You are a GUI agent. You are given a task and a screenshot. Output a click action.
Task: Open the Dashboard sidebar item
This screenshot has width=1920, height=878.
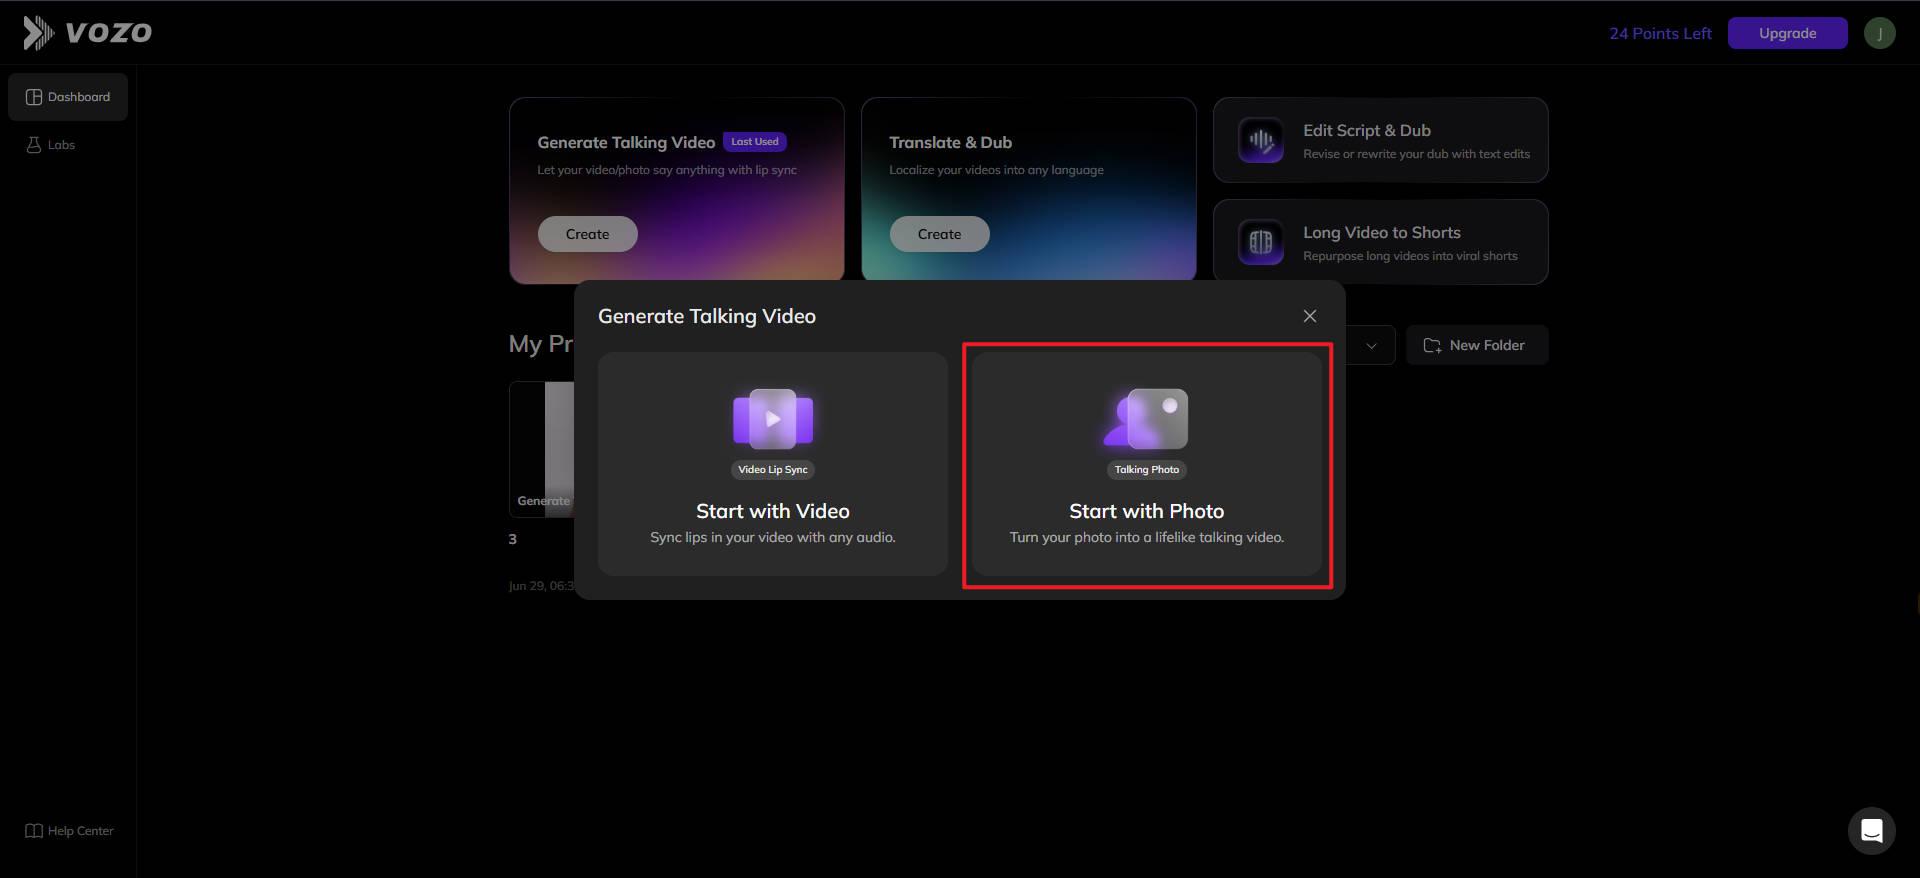tap(68, 97)
